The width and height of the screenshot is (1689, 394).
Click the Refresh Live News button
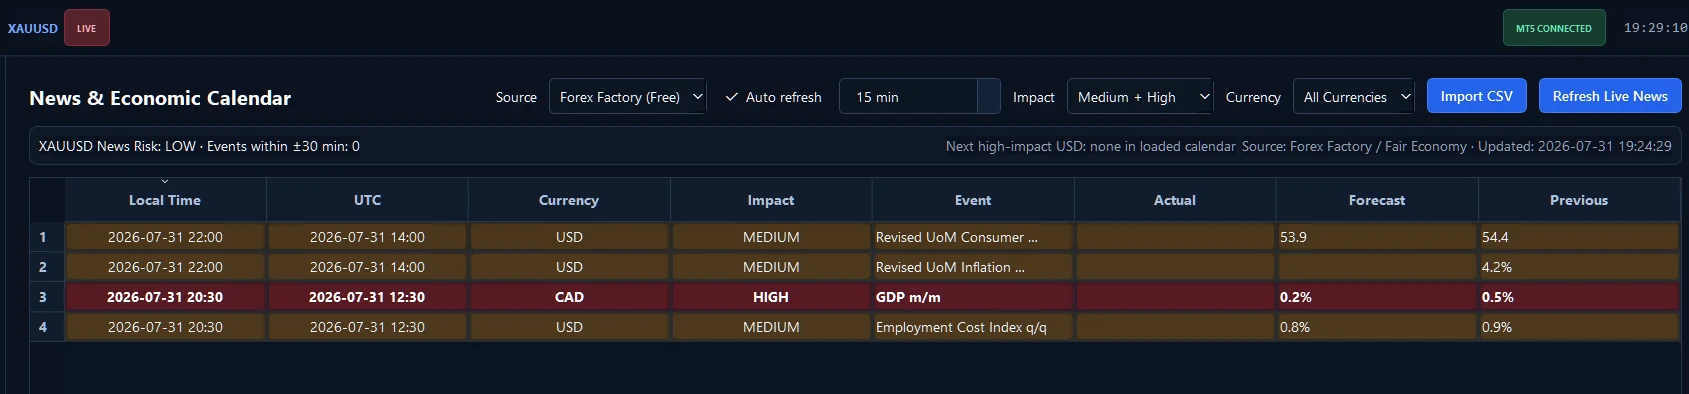tap(1610, 96)
